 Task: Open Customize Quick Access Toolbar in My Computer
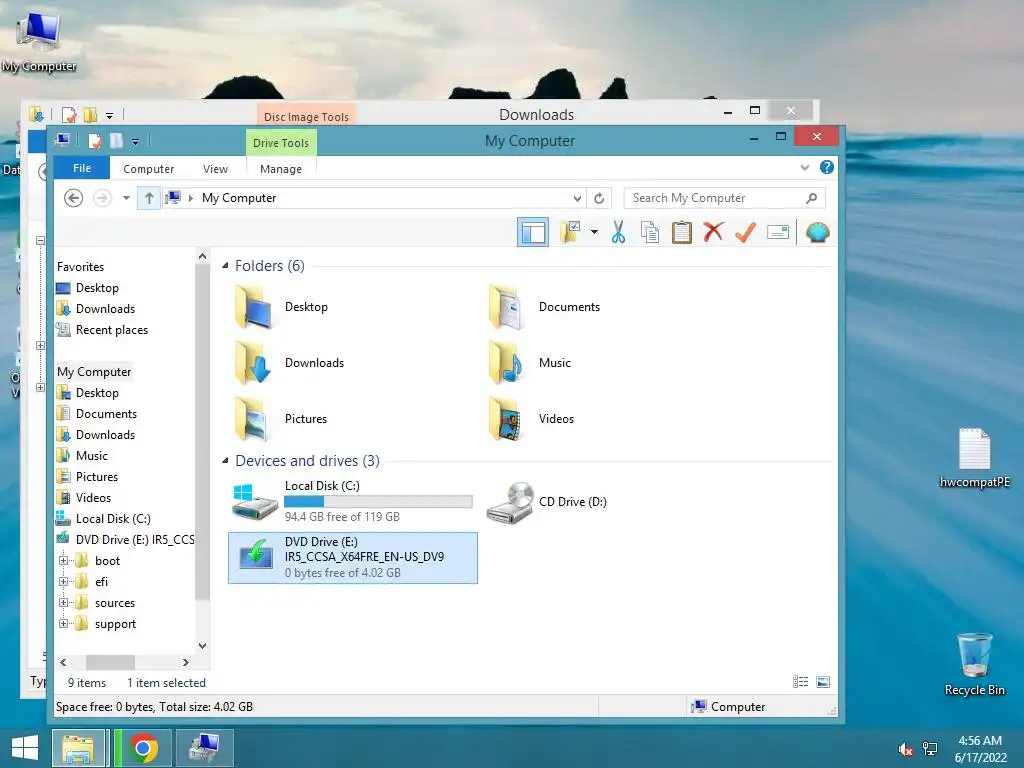tap(135, 141)
